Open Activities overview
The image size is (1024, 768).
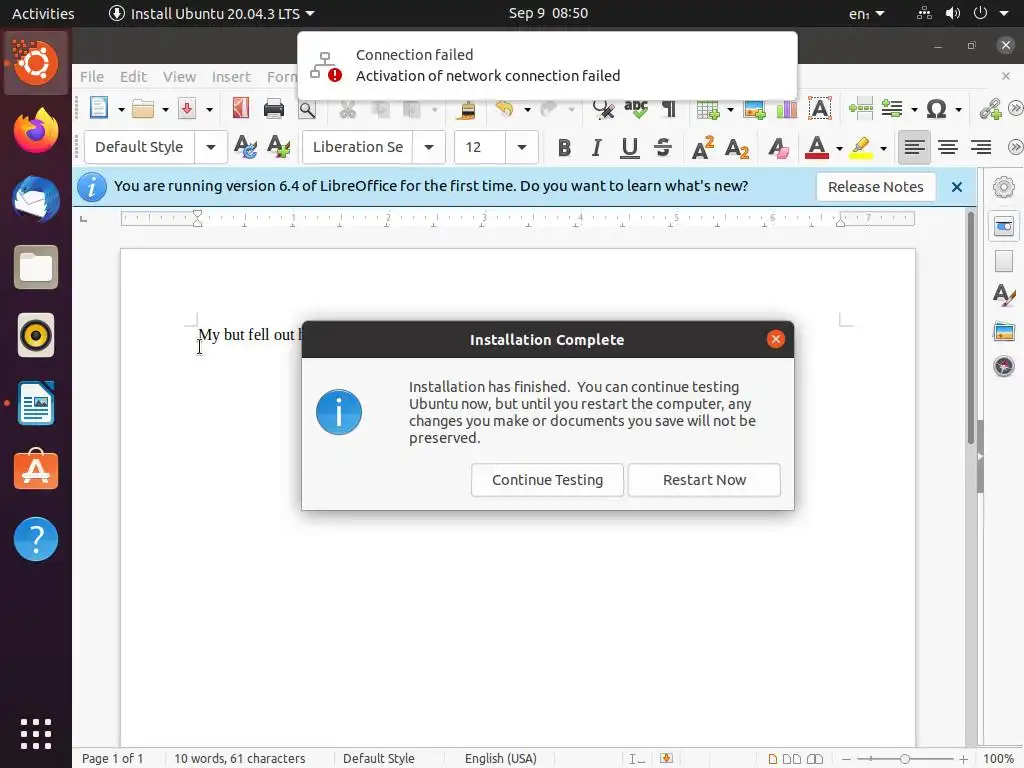(43, 13)
